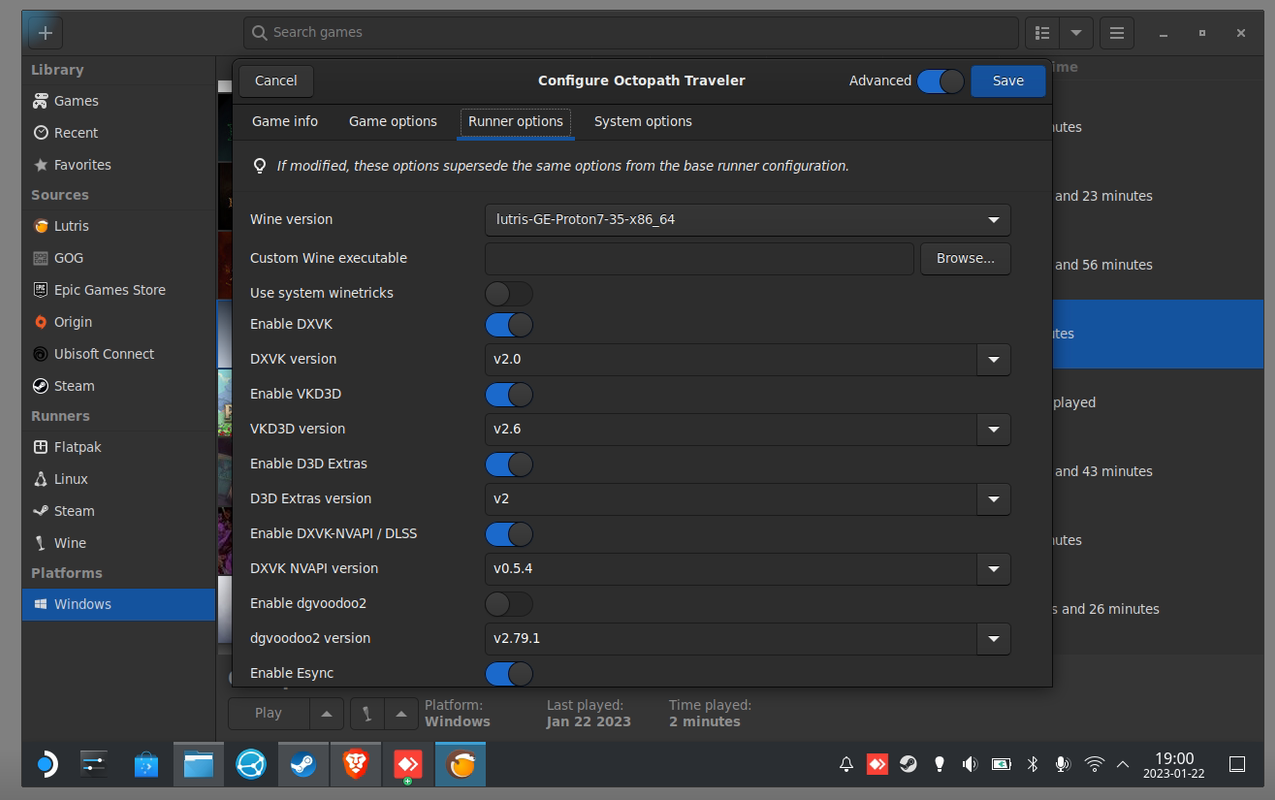The width and height of the screenshot is (1275, 800).
Task: Open the Wine version dropdown
Action: [747, 220]
